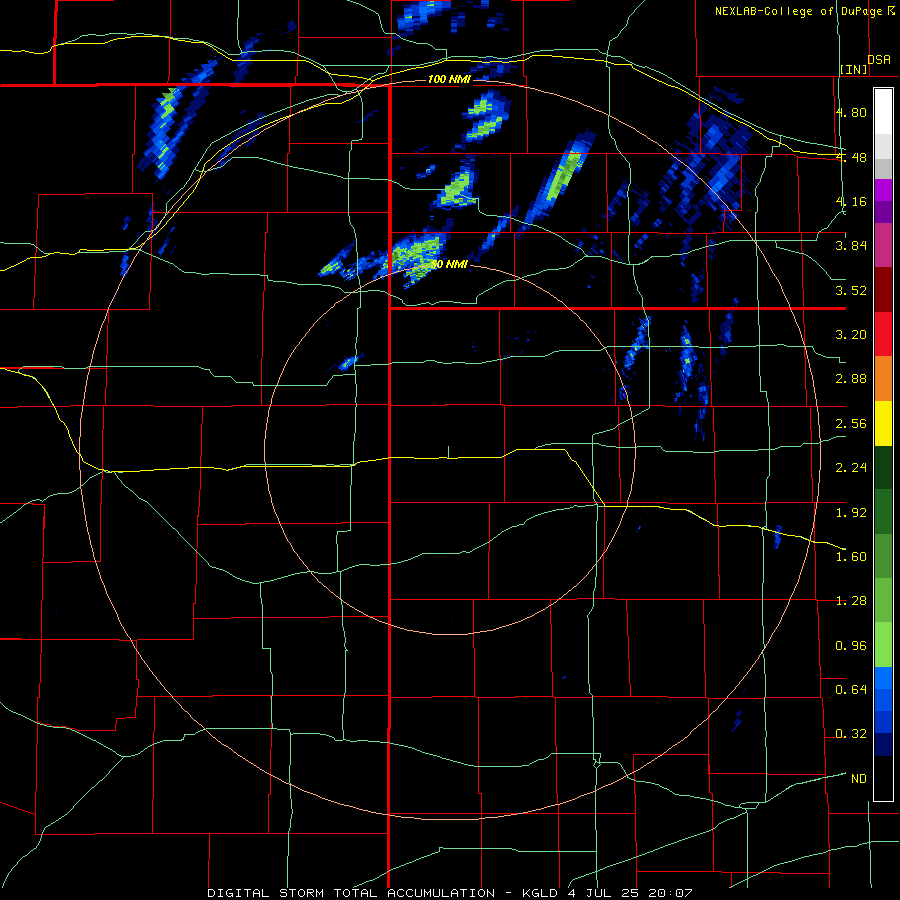Screen dimensions: 900x900
Task: Click the ND legend label
Action: (x=859, y=779)
